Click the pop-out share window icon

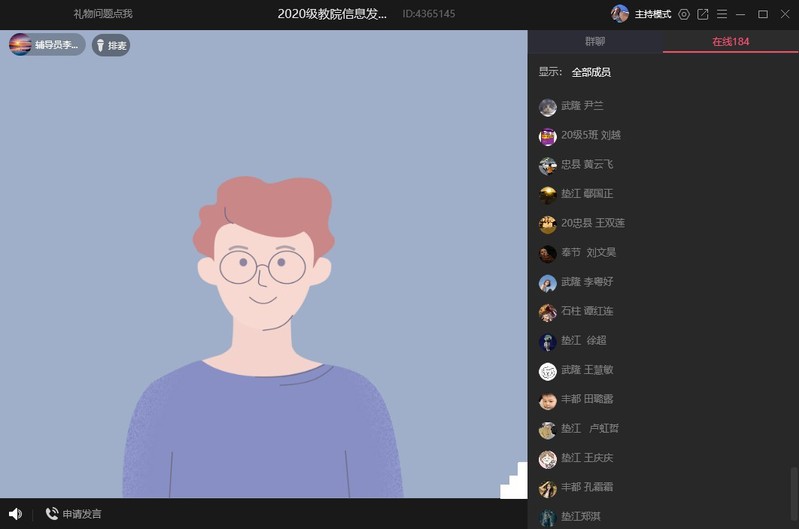[x=703, y=14]
